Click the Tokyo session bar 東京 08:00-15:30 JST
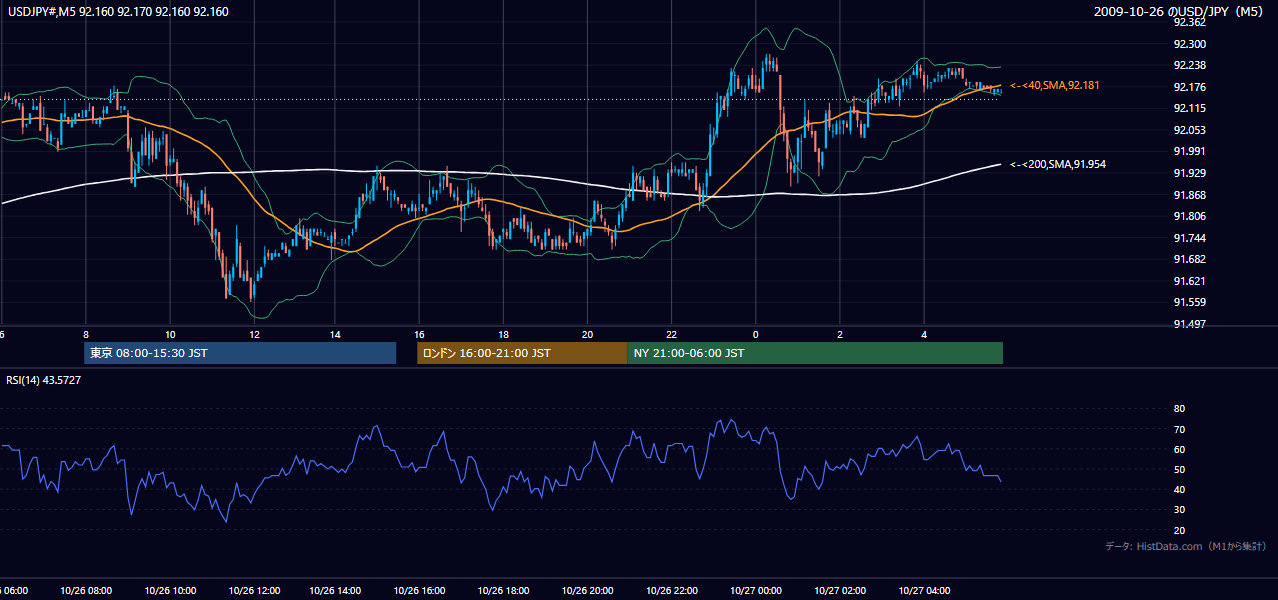Screen dimensions: 1278x600 (240, 353)
